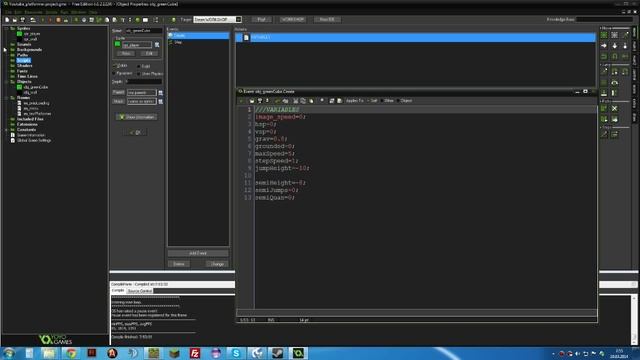The height and width of the screenshot is (360, 640).
Task: Open the Included Files folder
Action: tap(30, 119)
